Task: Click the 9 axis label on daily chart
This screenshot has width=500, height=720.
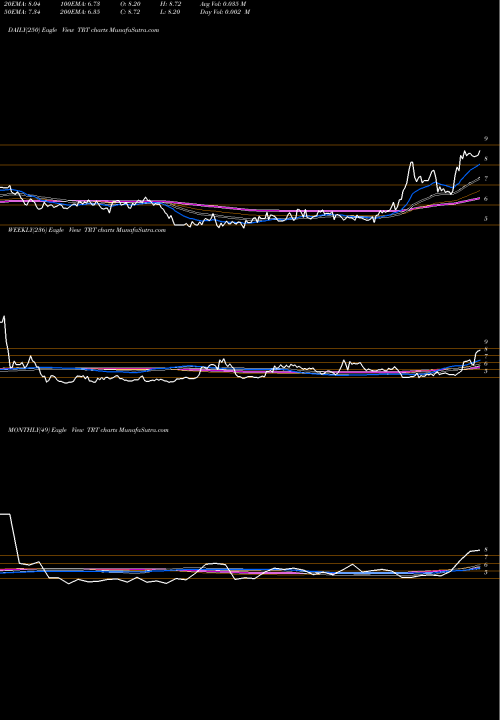Action: pos(486,138)
